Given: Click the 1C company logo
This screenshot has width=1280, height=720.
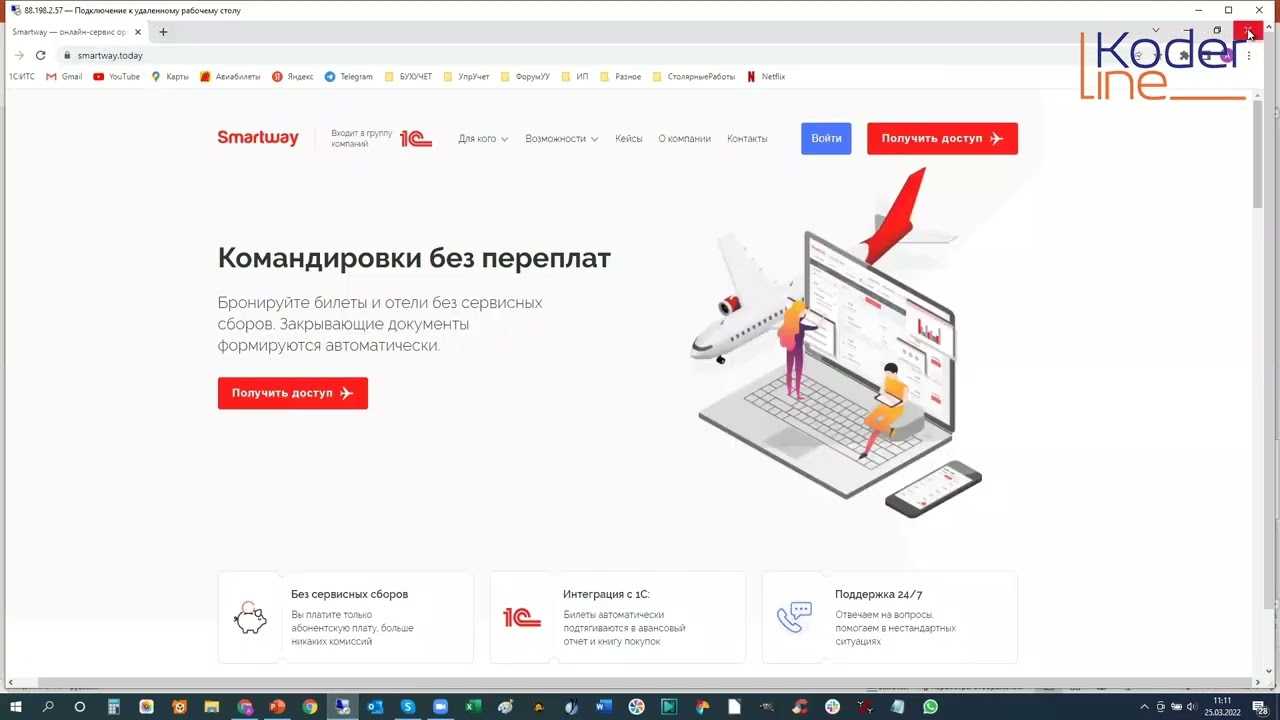Looking at the screenshot, I should [x=416, y=139].
